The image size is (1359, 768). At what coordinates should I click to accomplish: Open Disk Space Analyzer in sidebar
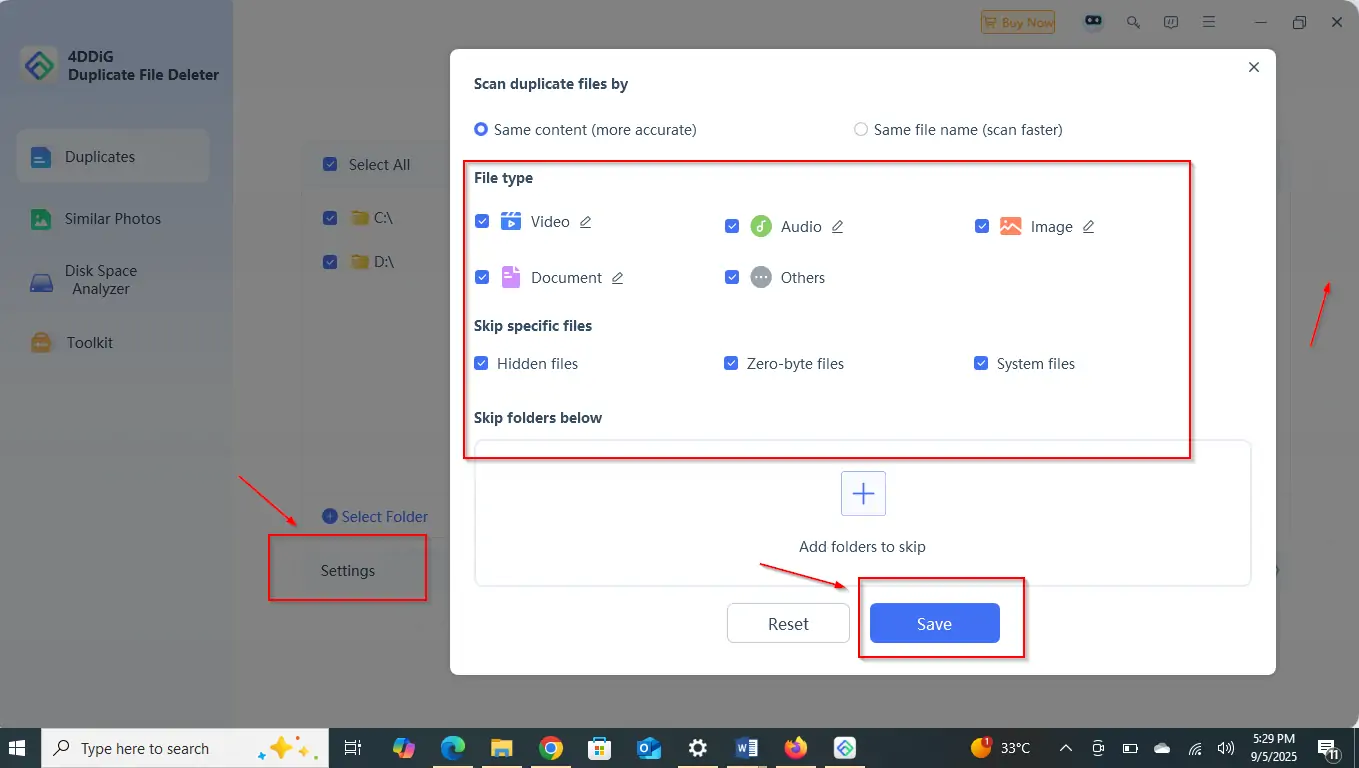pyautogui.click(x=100, y=280)
